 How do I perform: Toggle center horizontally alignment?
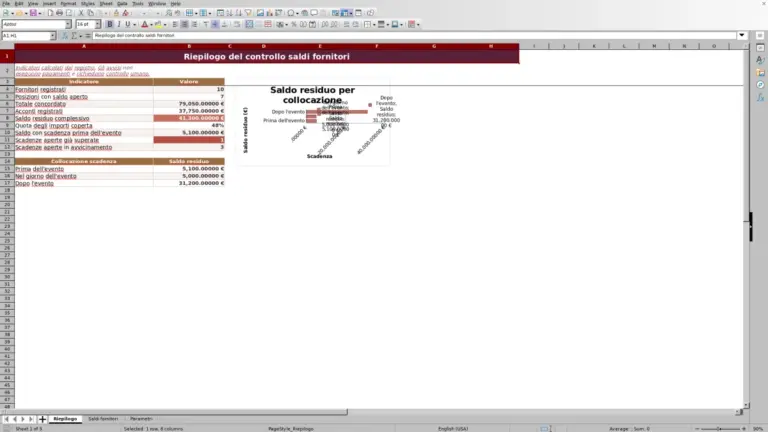184,24
